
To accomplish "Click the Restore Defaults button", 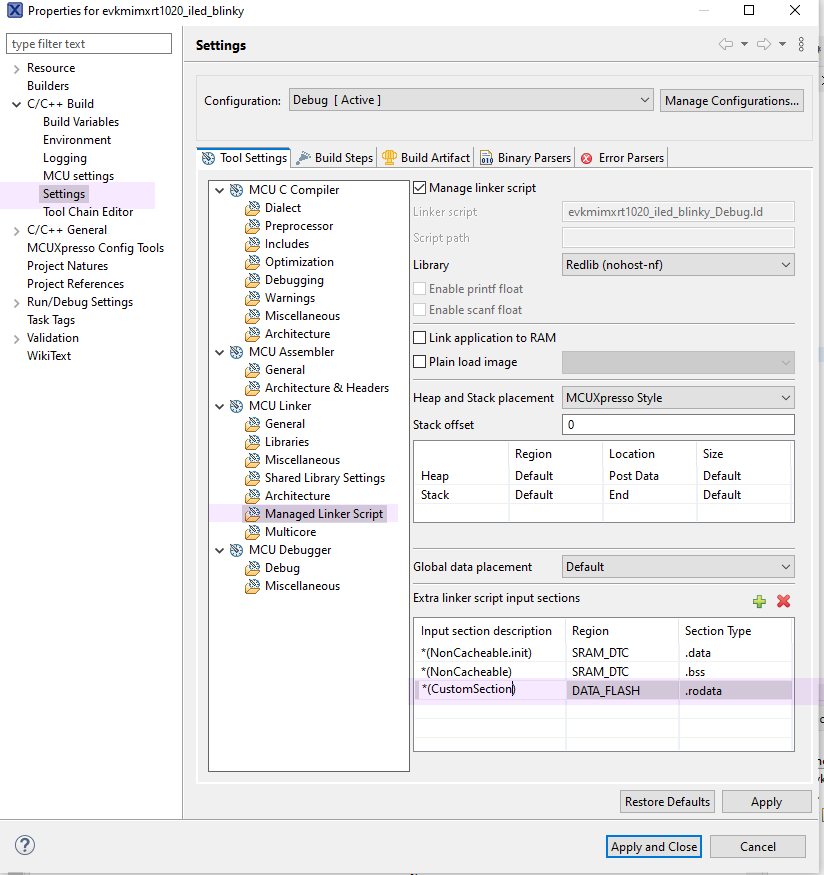I will tap(667, 801).
